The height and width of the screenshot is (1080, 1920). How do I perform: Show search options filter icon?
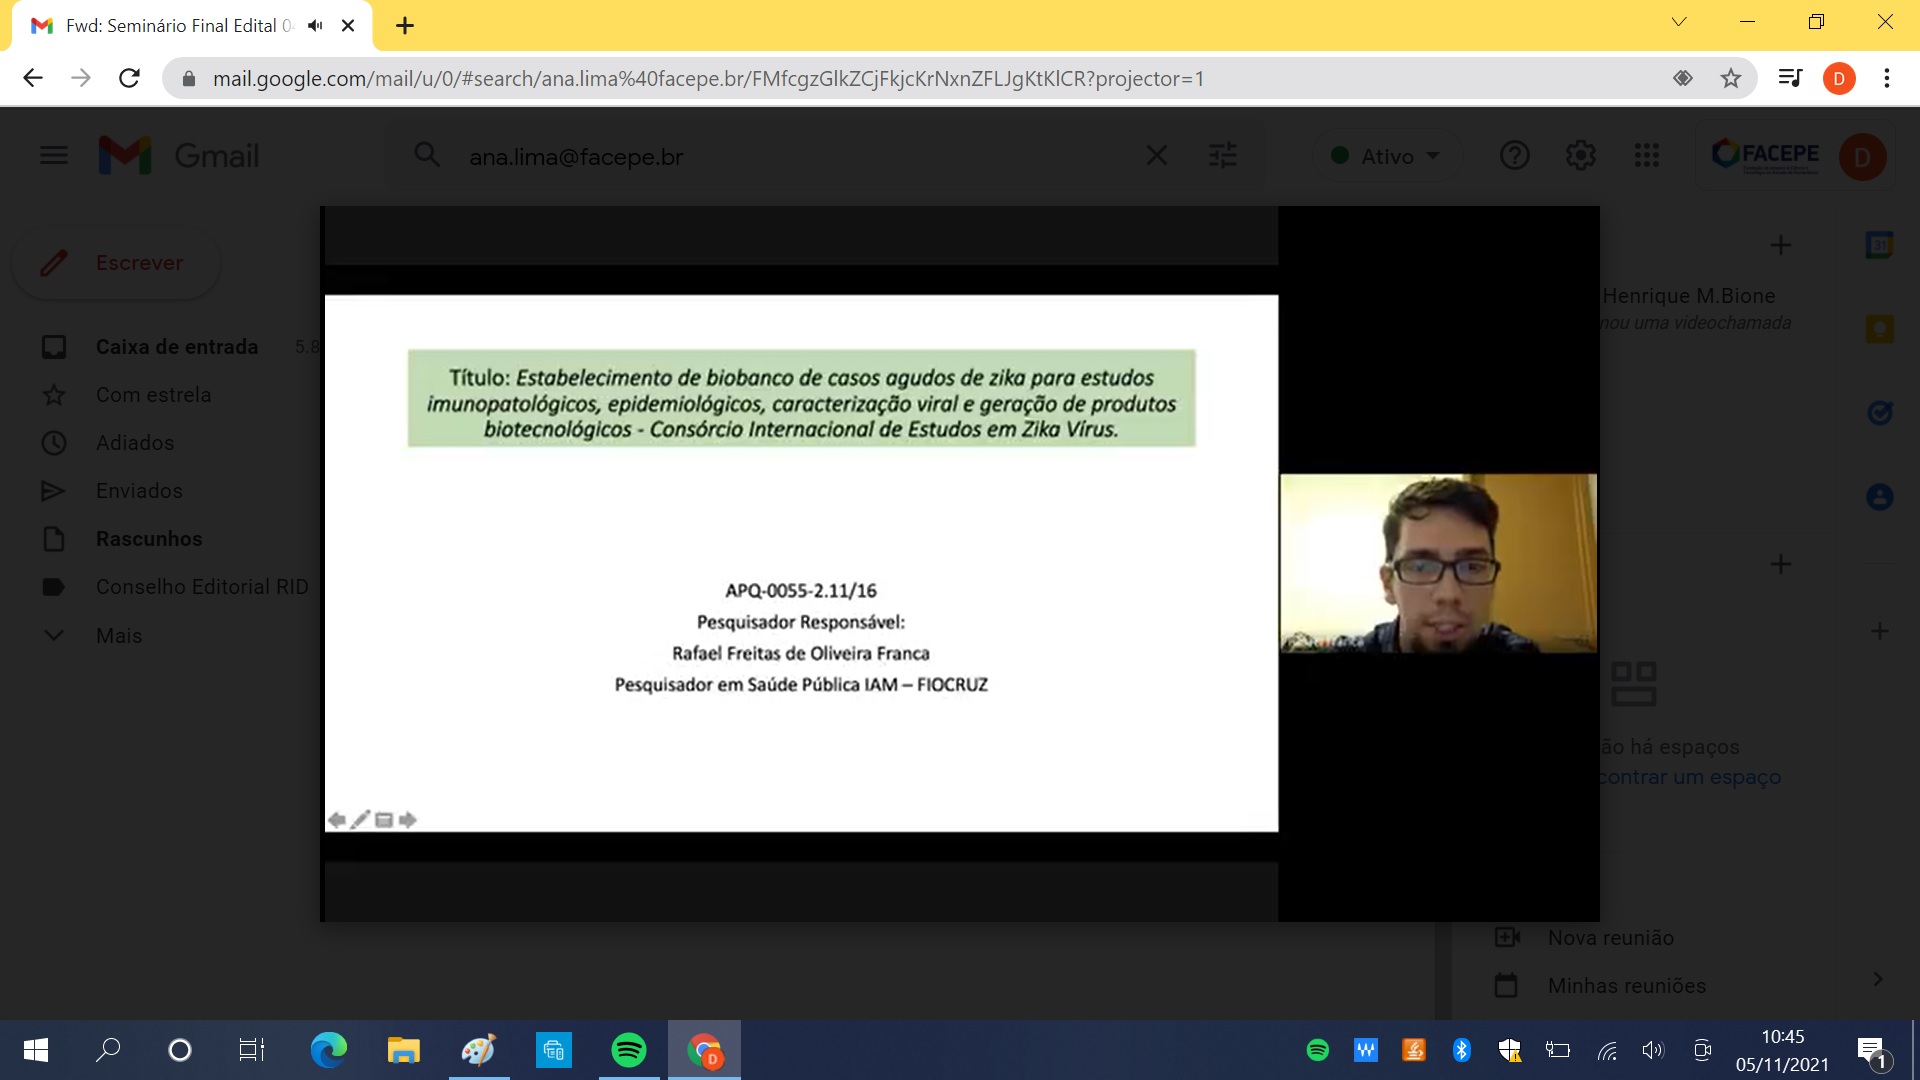(1222, 156)
